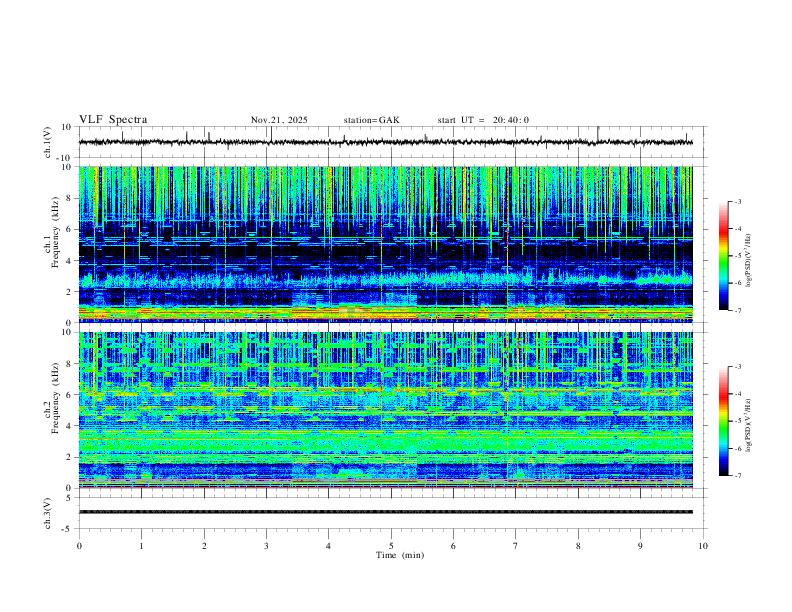Screen dimensions: 792x612
Task: Click inside the ch.2 spectrogram panel
Action: tap(386, 410)
